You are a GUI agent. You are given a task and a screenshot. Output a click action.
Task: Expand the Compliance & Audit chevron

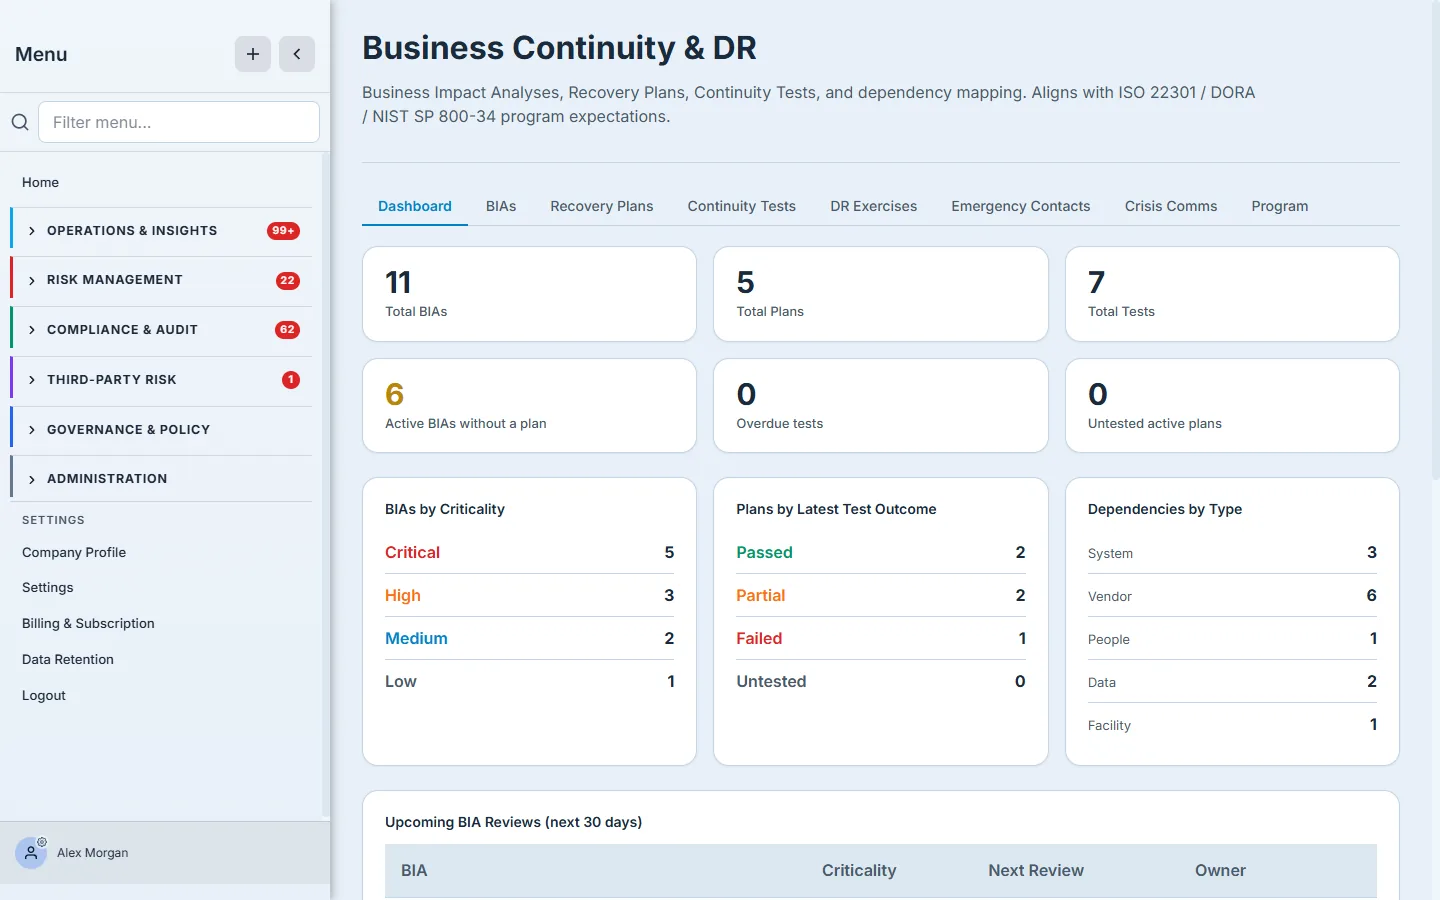[32, 330]
